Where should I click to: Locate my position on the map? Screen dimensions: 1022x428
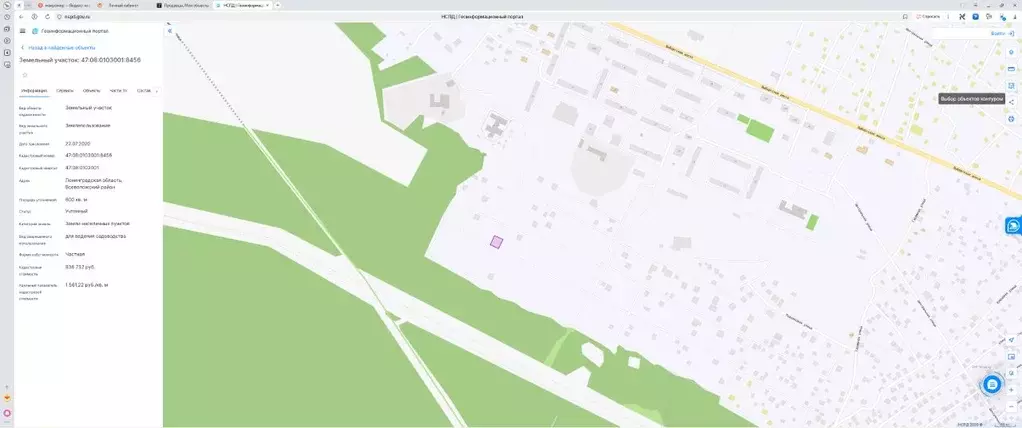[1011, 340]
